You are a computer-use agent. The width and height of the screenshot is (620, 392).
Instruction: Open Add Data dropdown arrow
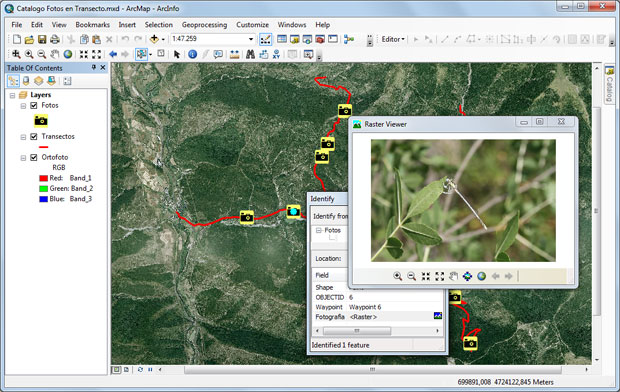(163, 39)
